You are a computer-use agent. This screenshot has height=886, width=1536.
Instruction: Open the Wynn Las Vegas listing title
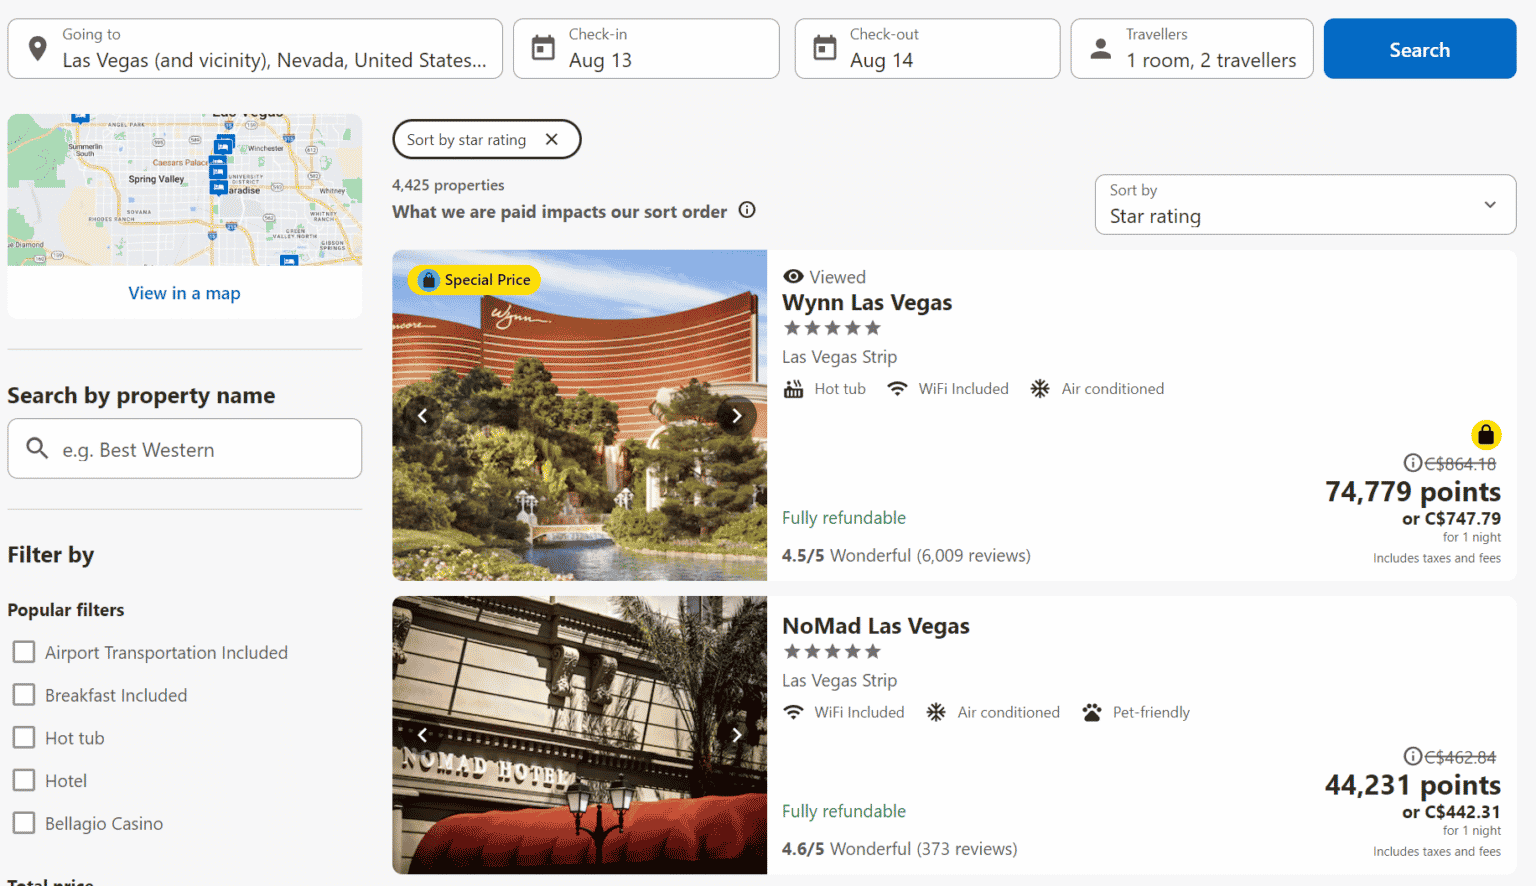[867, 302]
